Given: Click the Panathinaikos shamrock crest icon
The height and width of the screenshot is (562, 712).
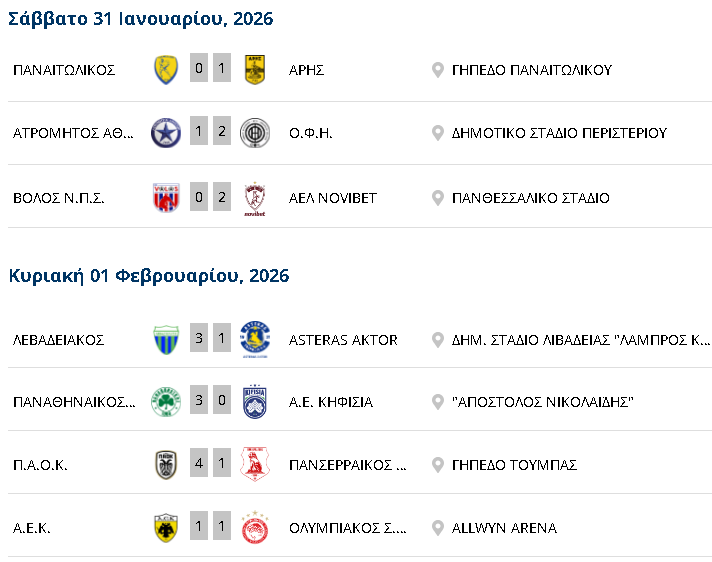Looking at the screenshot, I should (x=166, y=402).
